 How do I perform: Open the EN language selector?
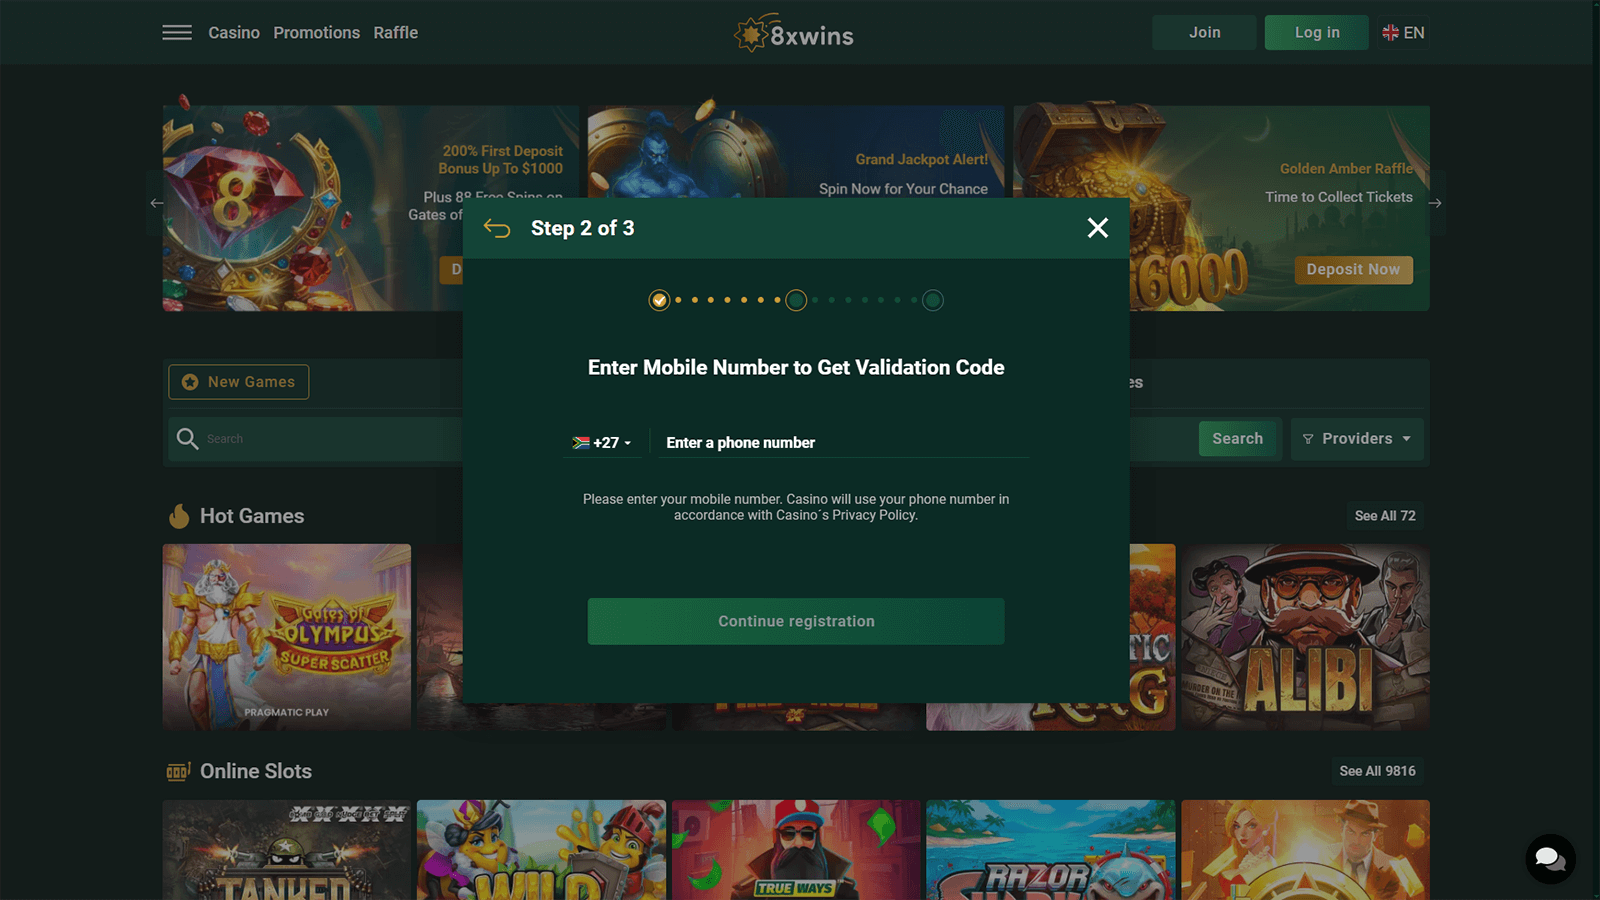pyautogui.click(x=1404, y=32)
